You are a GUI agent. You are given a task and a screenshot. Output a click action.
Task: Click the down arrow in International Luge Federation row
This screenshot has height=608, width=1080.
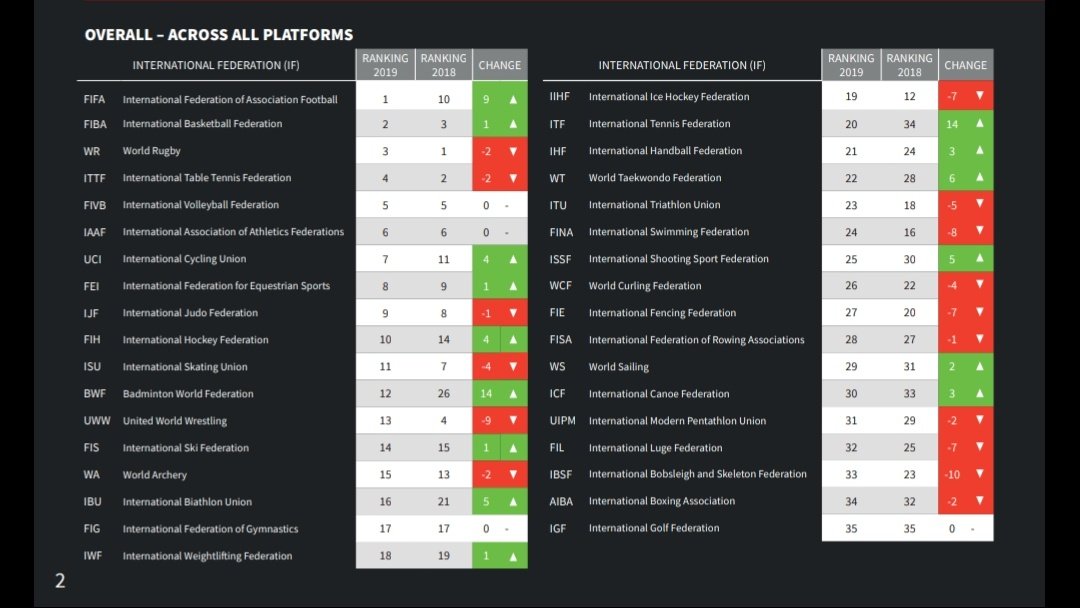[x=979, y=447]
